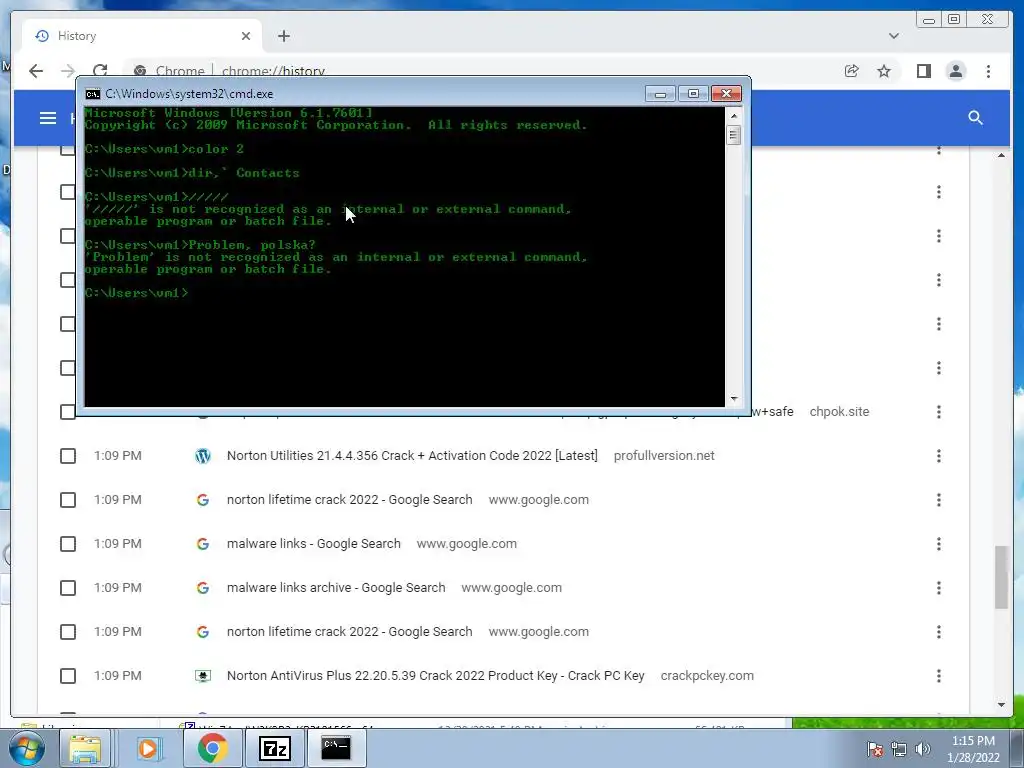Viewport: 1024px width, 768px height.
Task: Click Chrome back navigation arrow
Action: point(36,71)
